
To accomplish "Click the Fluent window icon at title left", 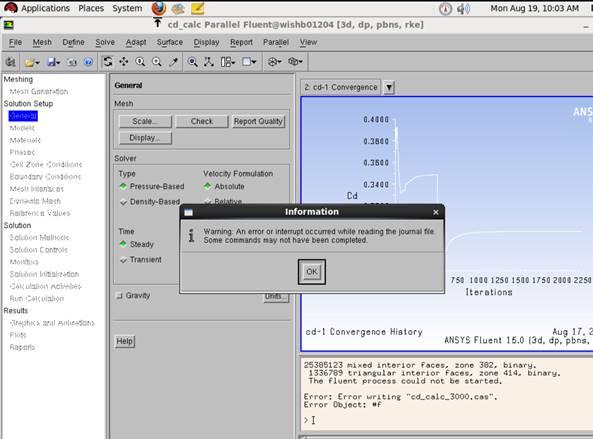I will pos(8,25).
